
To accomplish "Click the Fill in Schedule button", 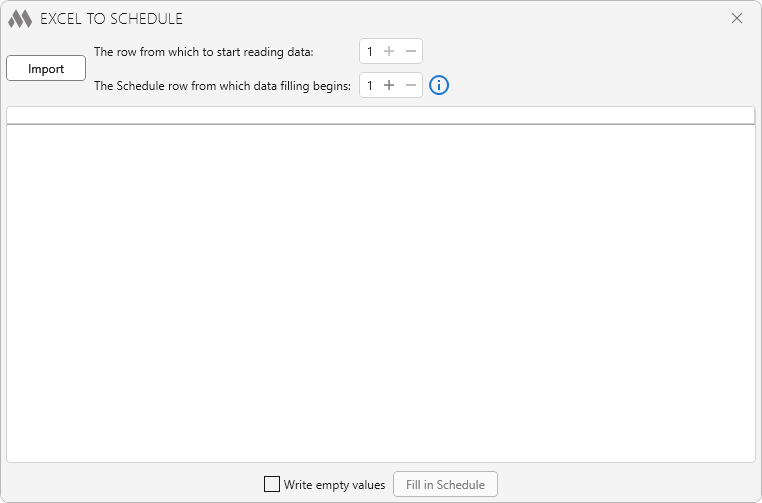I will point(445,485).
